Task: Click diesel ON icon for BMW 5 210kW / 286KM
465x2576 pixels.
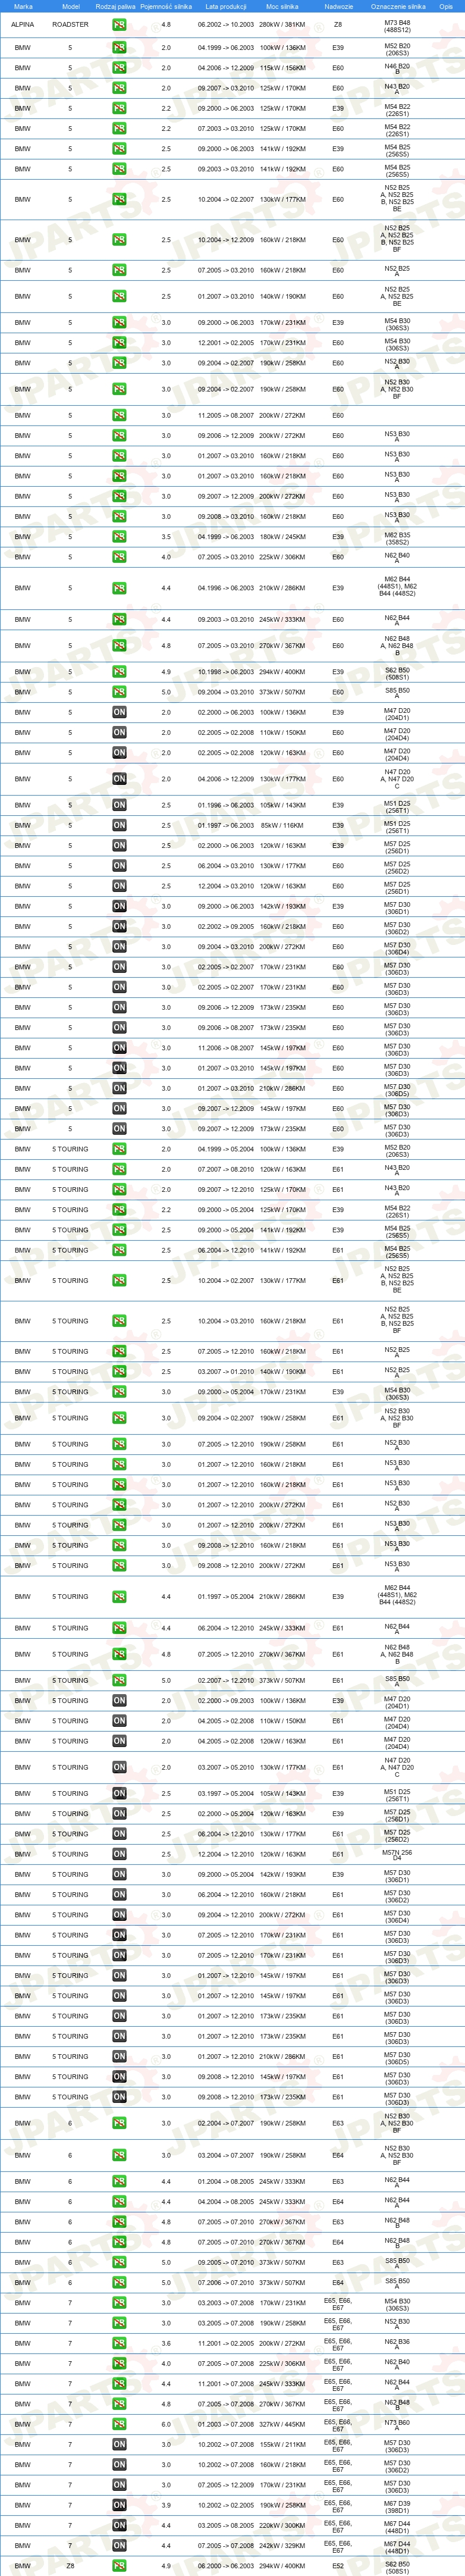Action: pyautogui.click(x=119, y=1088)
